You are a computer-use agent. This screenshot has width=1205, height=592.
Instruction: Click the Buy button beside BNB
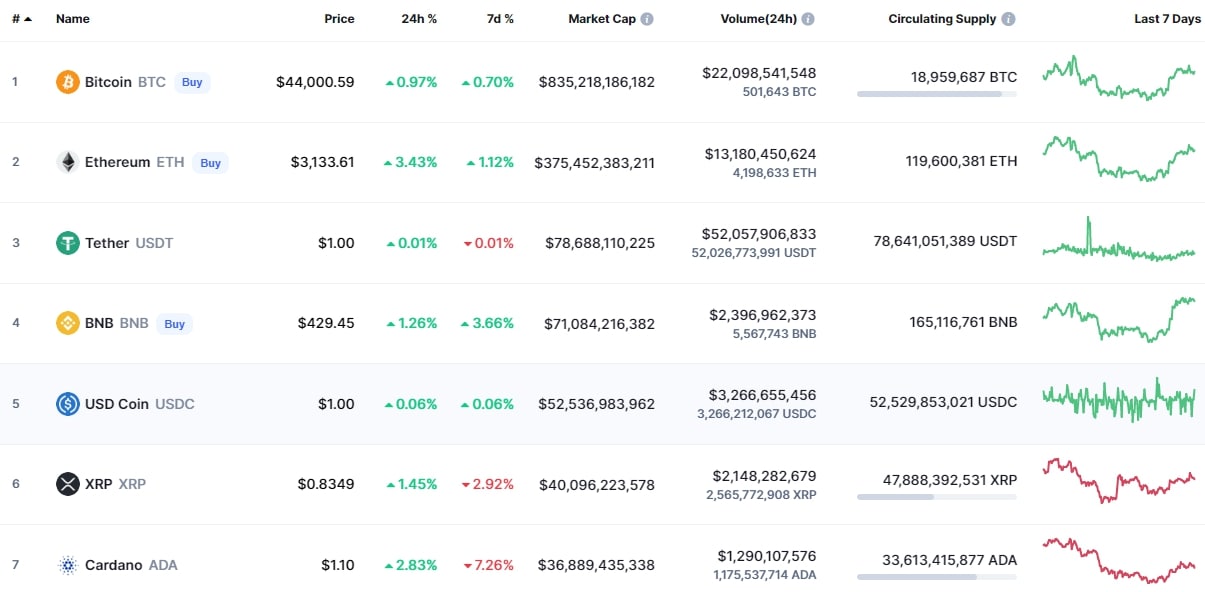pos(175,324)
